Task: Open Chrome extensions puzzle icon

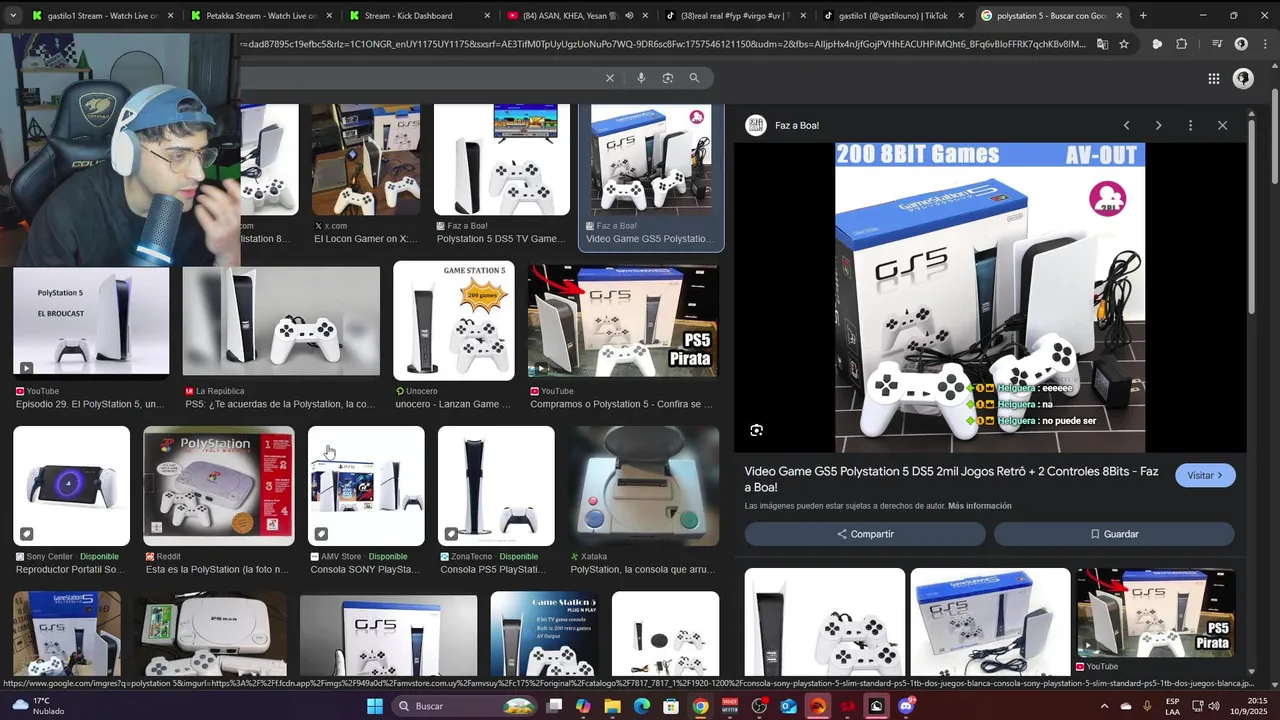Action: tap(1182, 44)
